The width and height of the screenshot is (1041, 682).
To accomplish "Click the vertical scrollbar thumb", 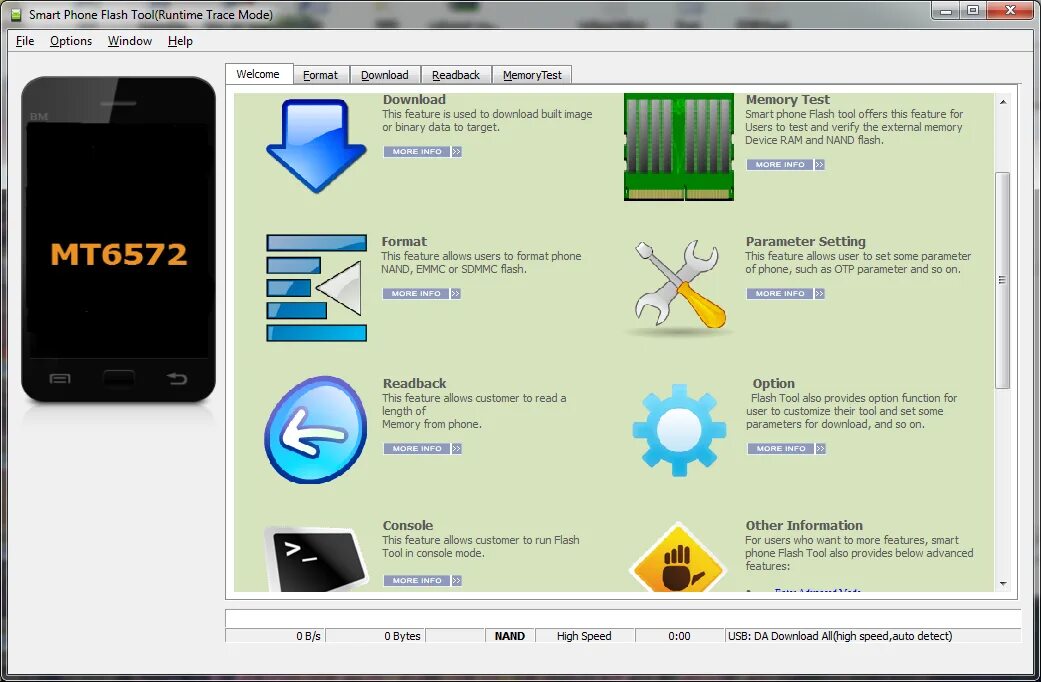I will (x=1002, y=280).
